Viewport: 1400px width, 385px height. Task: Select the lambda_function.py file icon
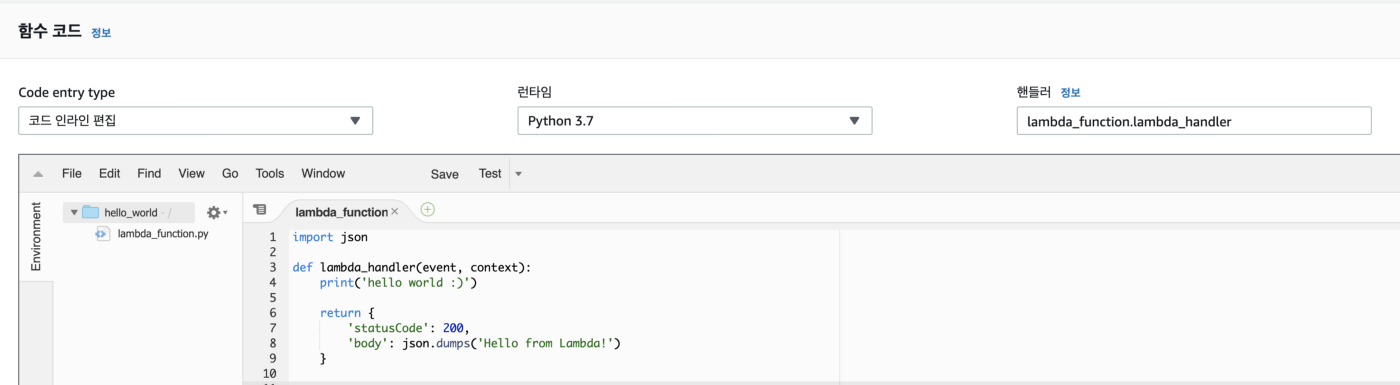102,233
